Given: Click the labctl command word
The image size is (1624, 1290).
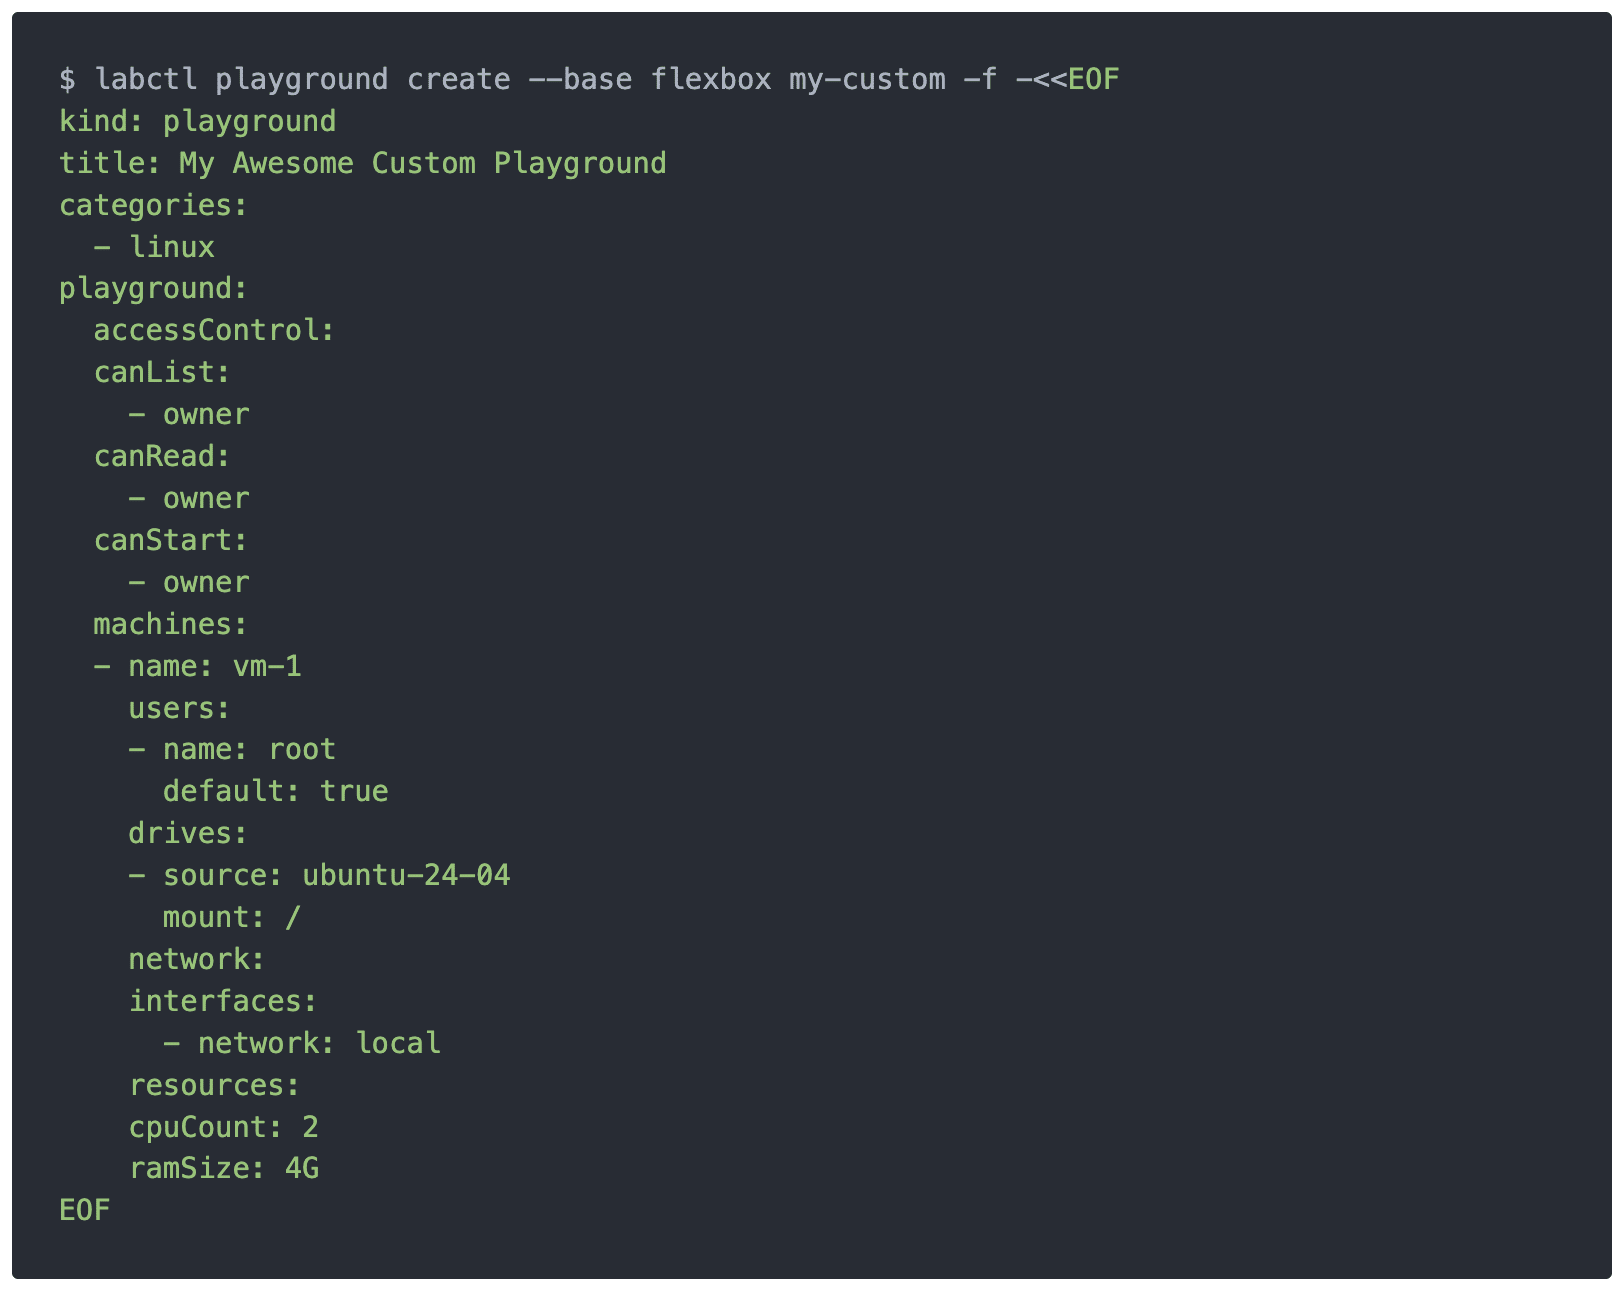Looking at the screenshot, I should (145, 79).
